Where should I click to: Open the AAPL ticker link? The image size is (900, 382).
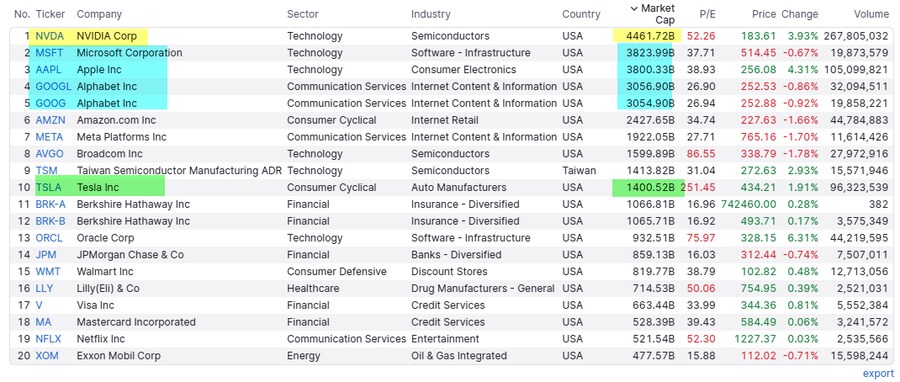pos(48,69)
